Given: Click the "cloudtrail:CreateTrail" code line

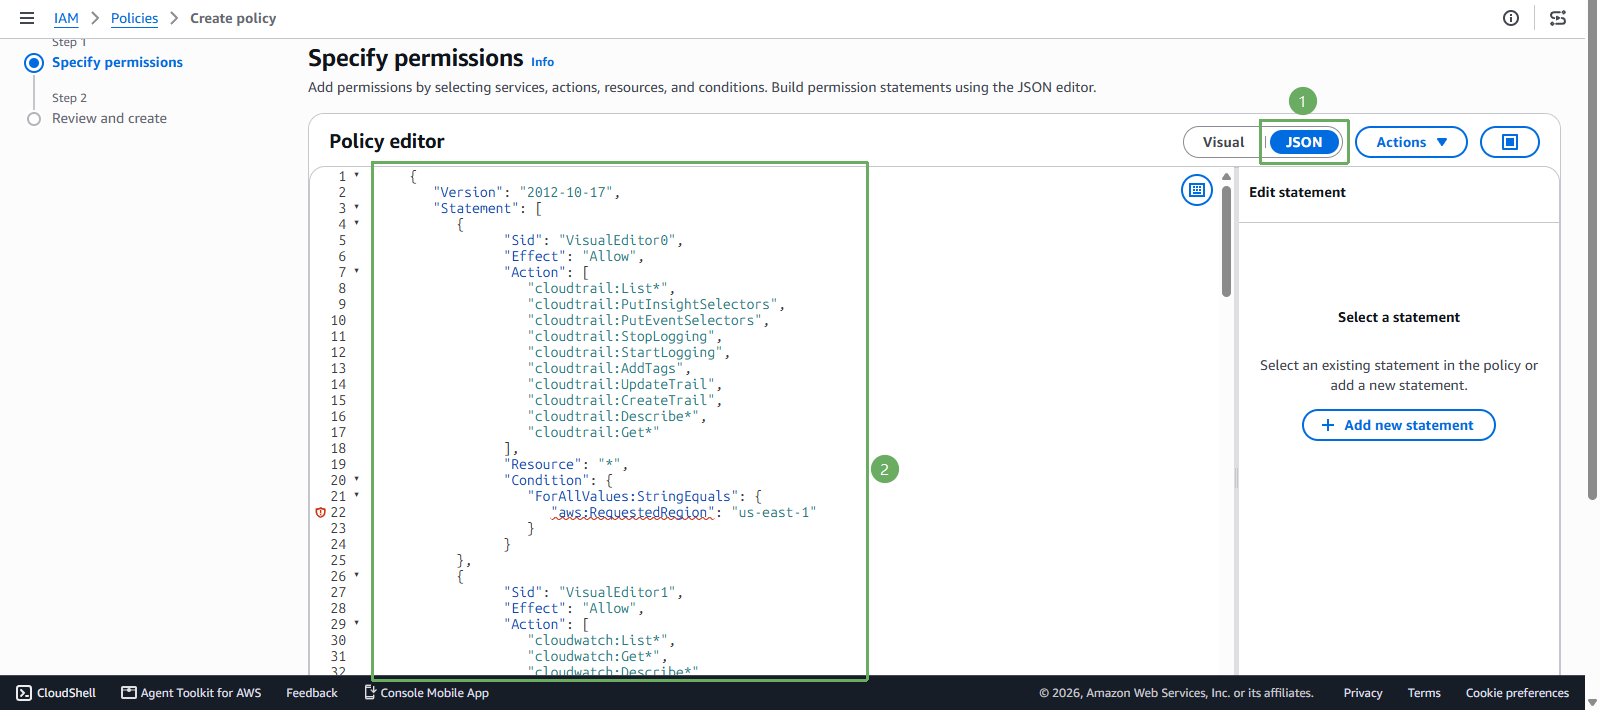Looking at the screenshot, I should 624,400.
